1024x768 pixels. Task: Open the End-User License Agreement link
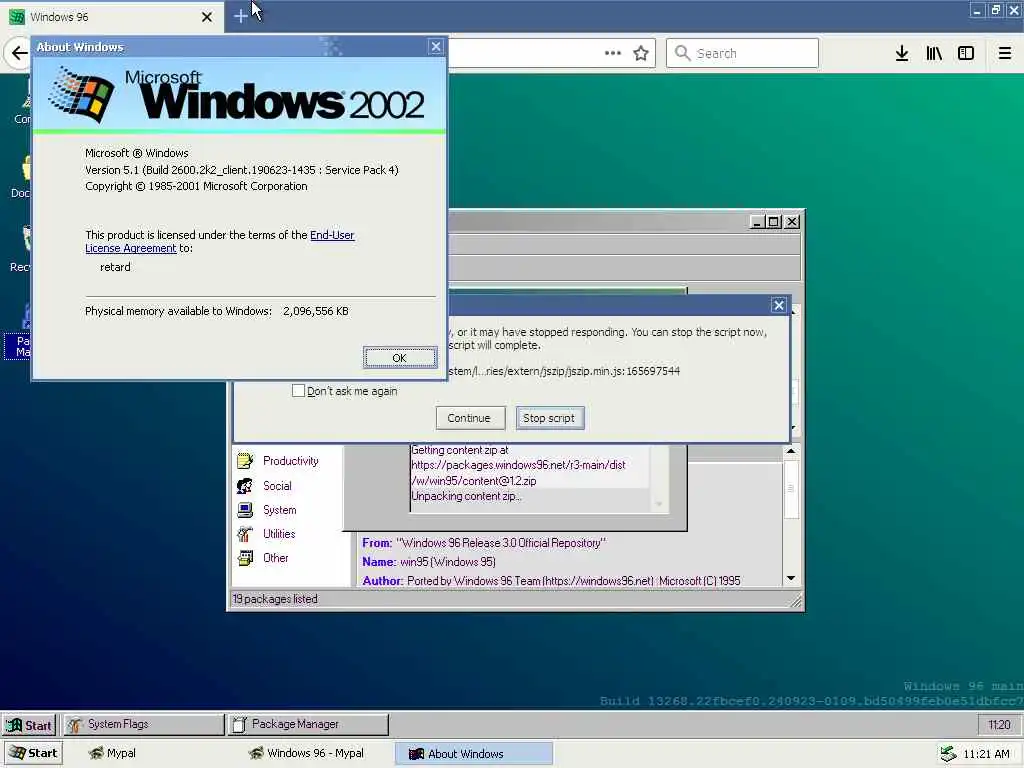(x=219, y=242)
